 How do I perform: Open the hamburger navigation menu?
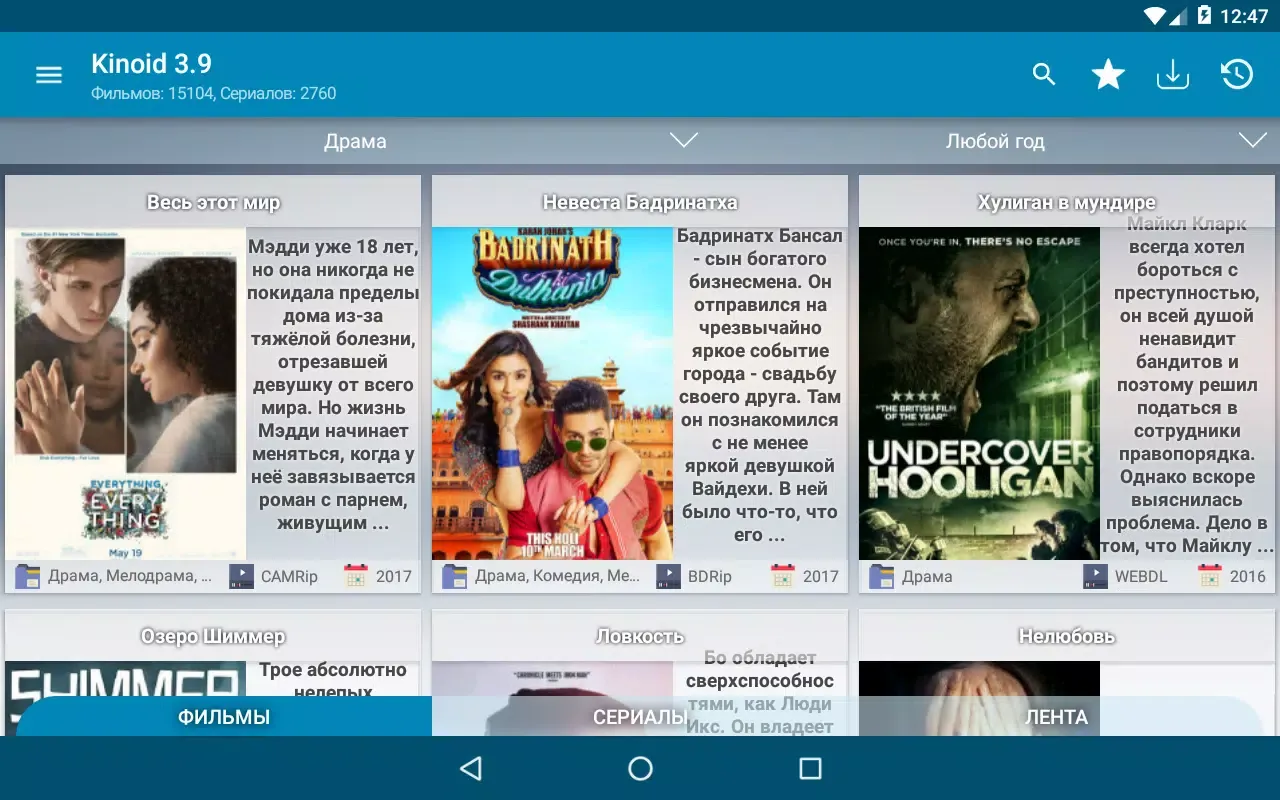pos(49,75)
